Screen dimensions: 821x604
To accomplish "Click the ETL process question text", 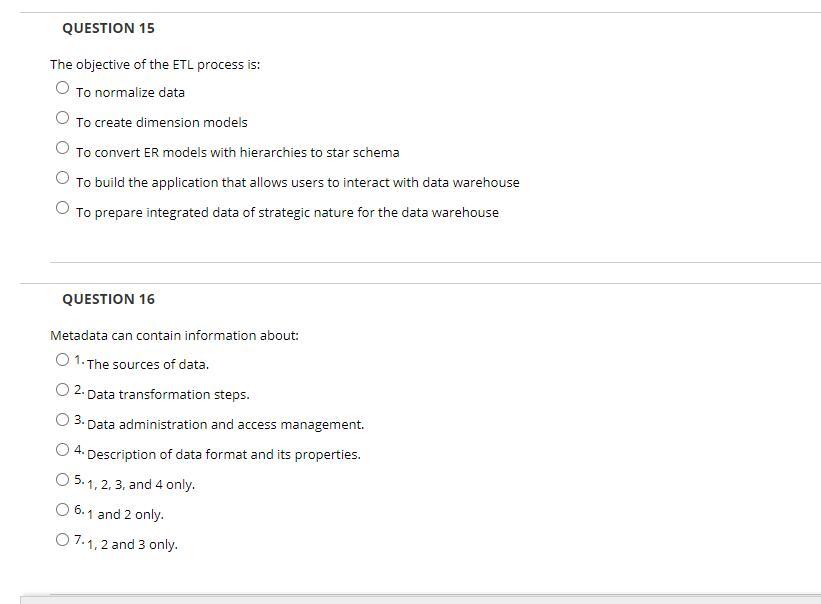I will point(153,64).
